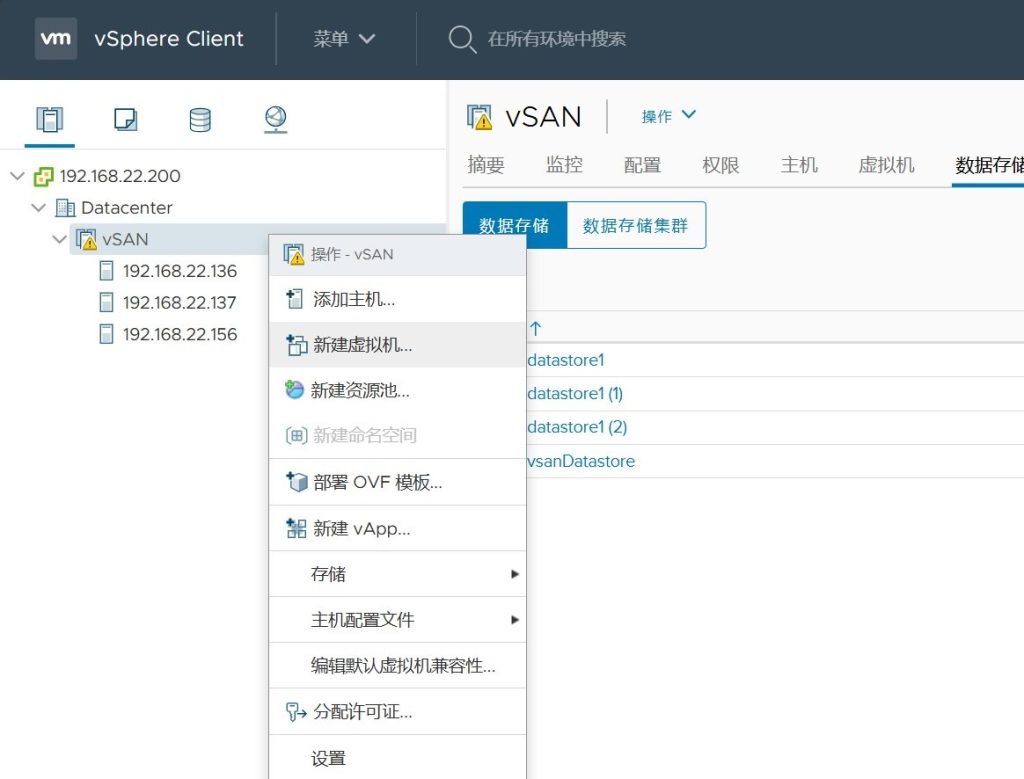This screenshot has height=779, width=1024.
Task: Click the vSAN cluster icon in page header
Action: (x=480, y=117)
